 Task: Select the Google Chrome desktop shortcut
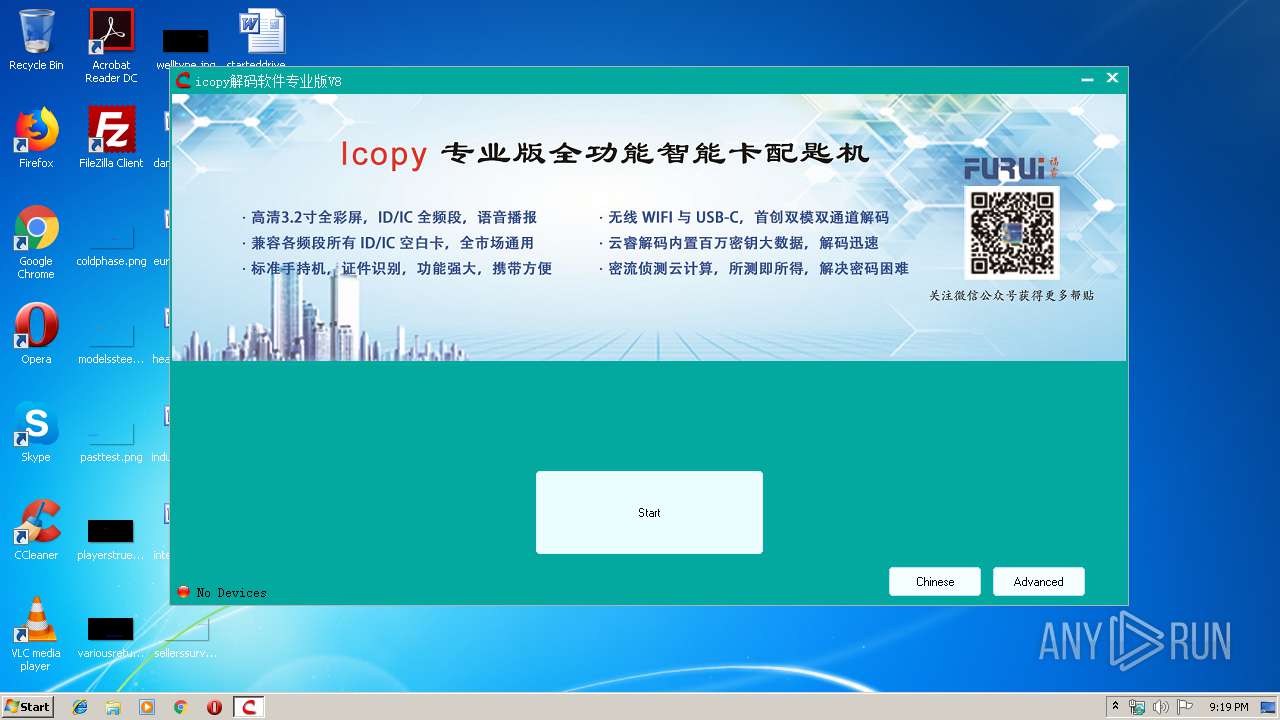tap(36, 242)
